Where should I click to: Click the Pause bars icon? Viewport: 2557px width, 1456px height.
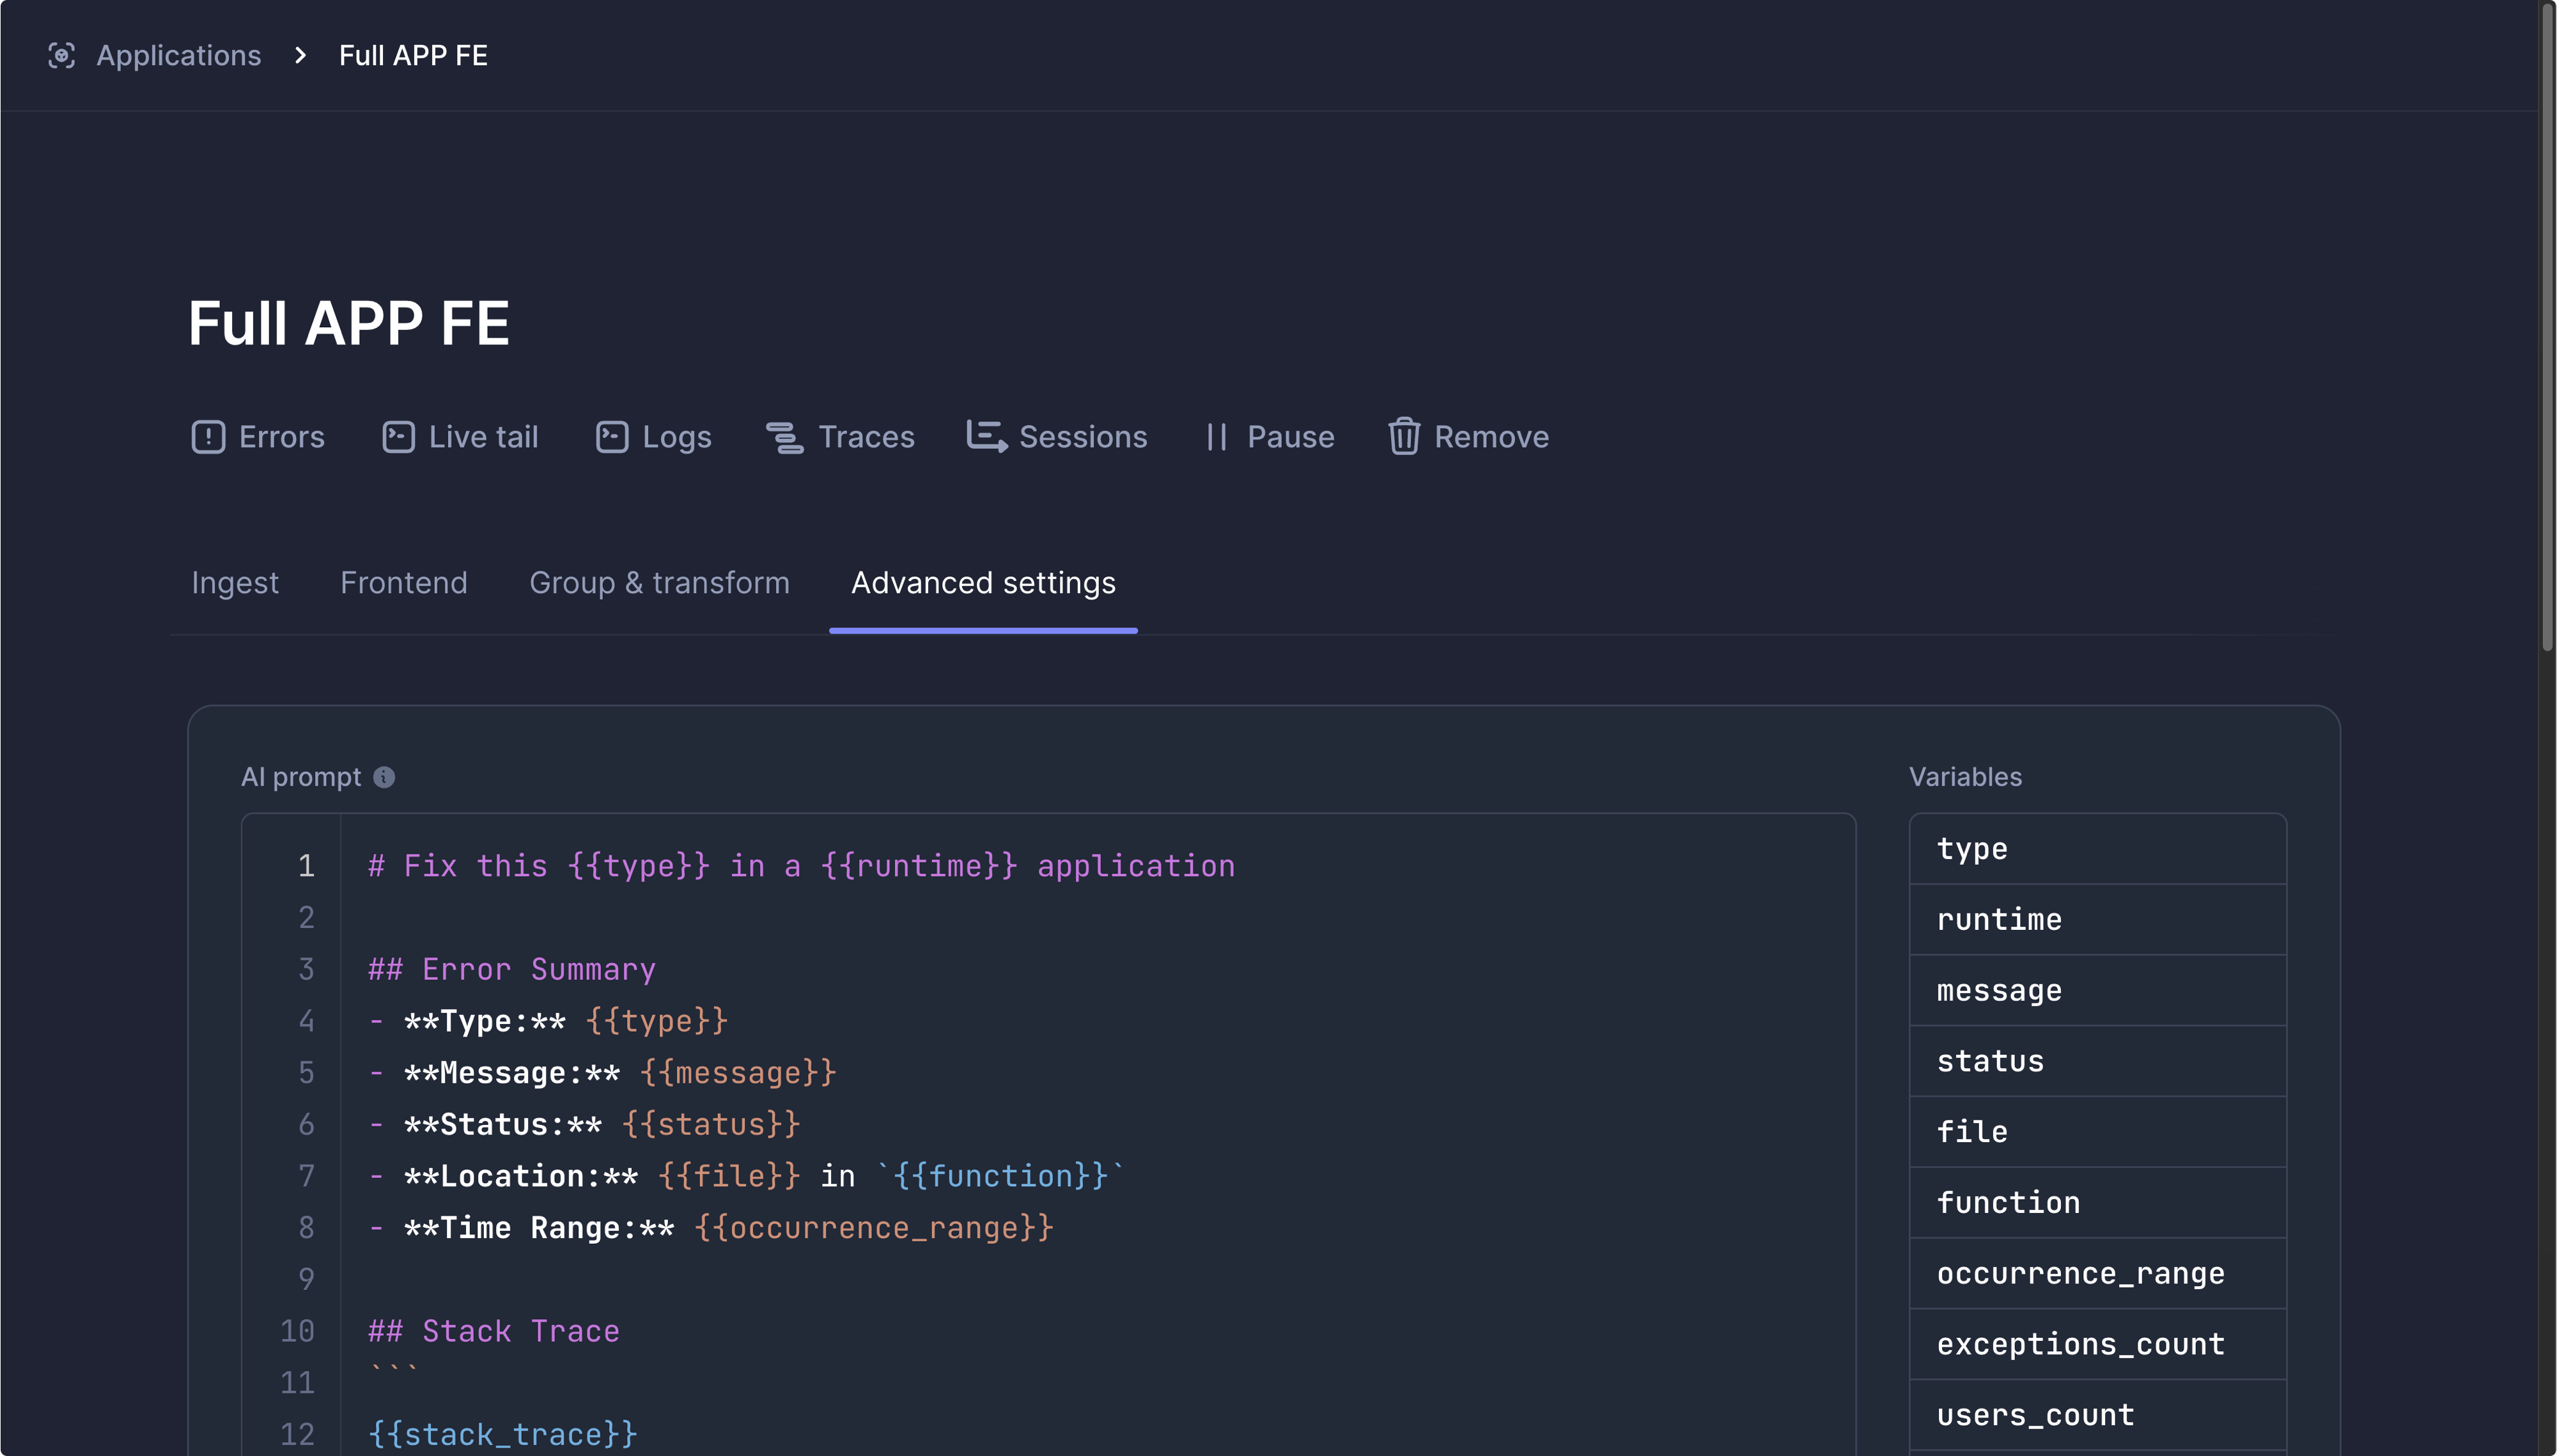(1216, 437)
